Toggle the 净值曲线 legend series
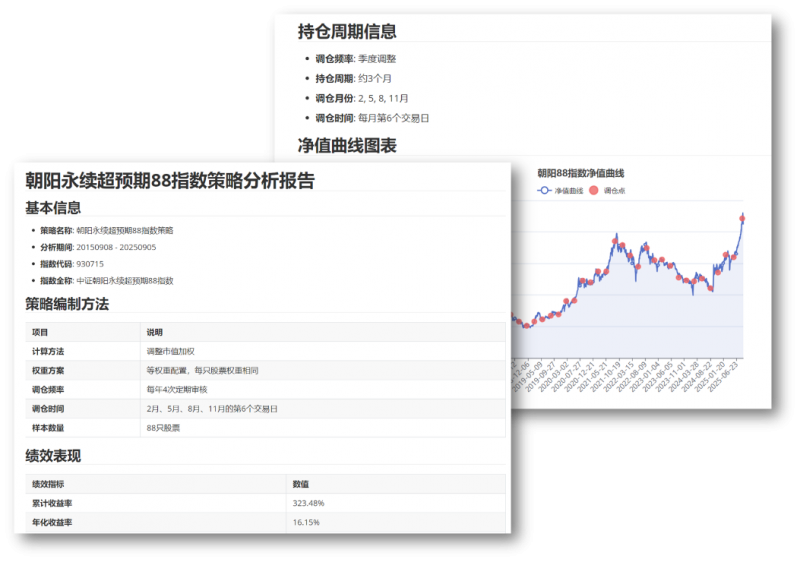The height and width of the screenshot is (562, 800). click(569, 189)
